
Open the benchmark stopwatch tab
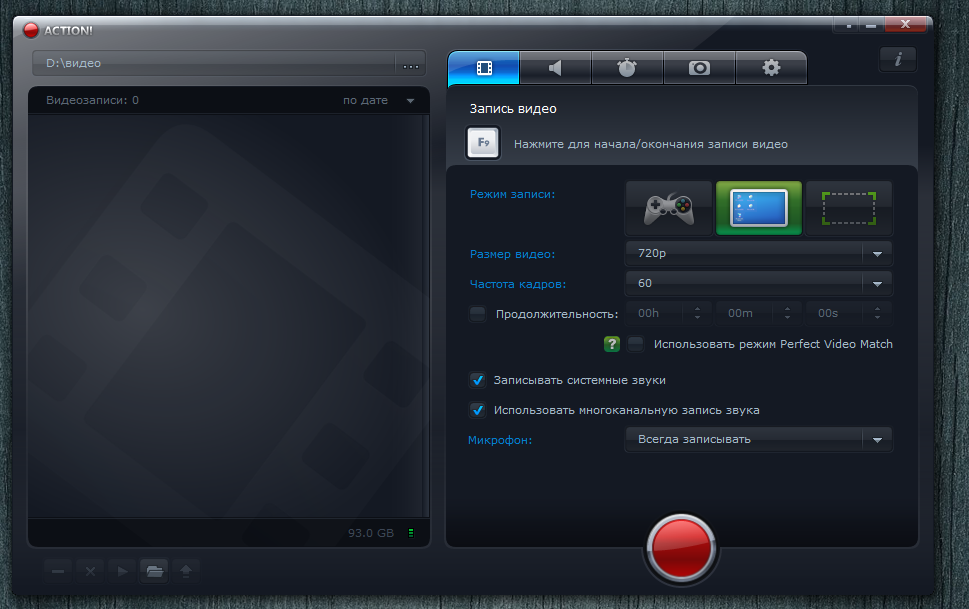[627, 67]
